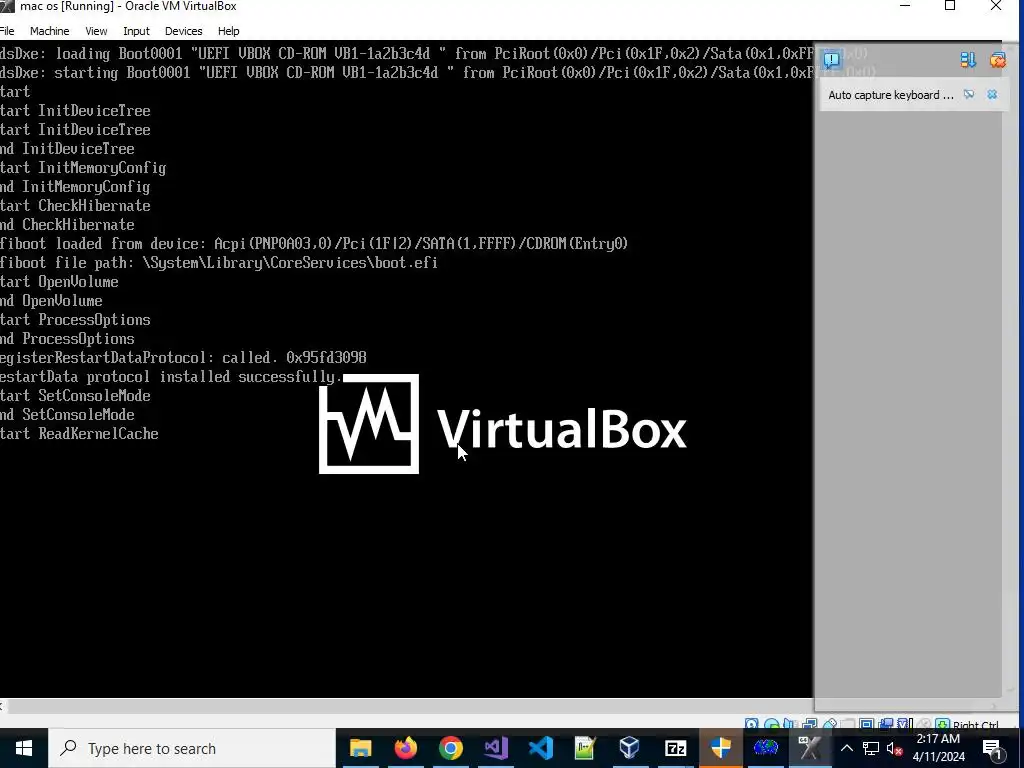The width and height of the screenshot is (1024, 768).
Task: Select the running mac os VM taskbar icon
Action: [x=810, y=748]
